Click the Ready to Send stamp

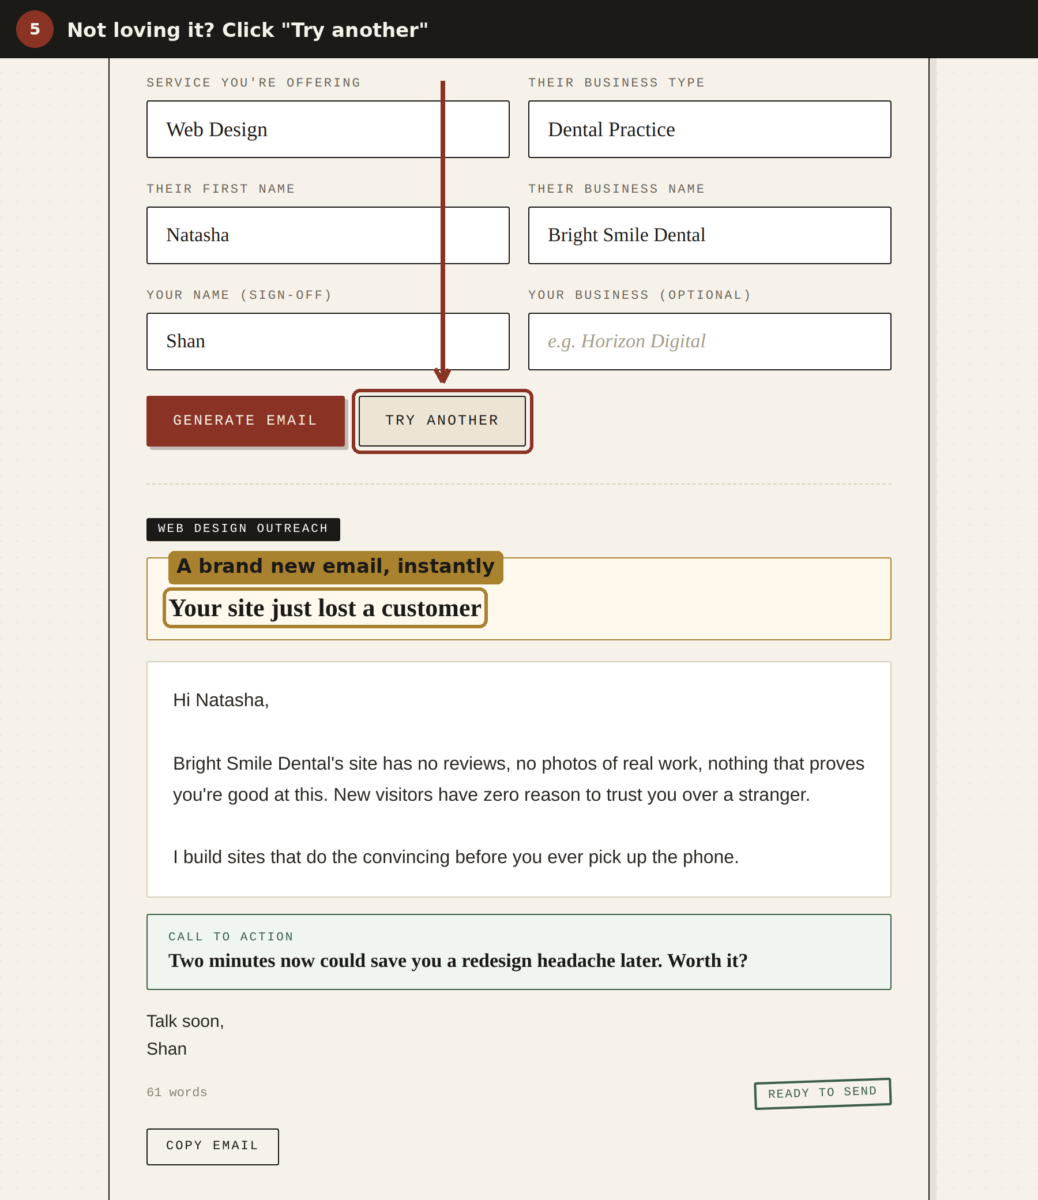coord(822,1093)
